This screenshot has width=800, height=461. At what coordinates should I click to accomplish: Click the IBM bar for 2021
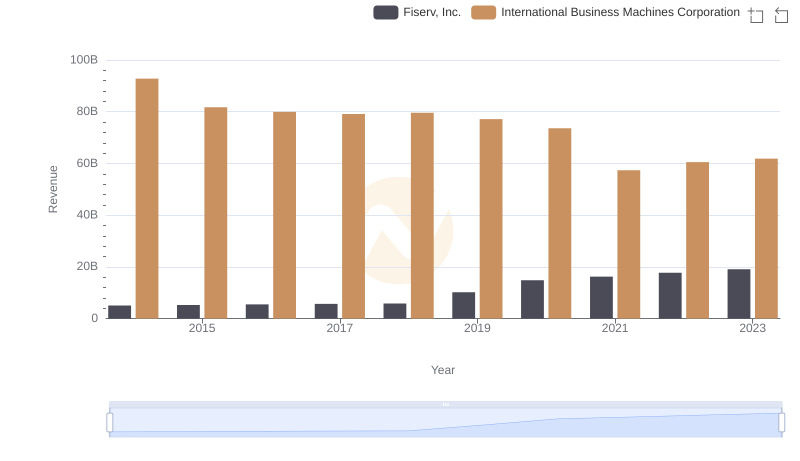click(x=629, y=244)
